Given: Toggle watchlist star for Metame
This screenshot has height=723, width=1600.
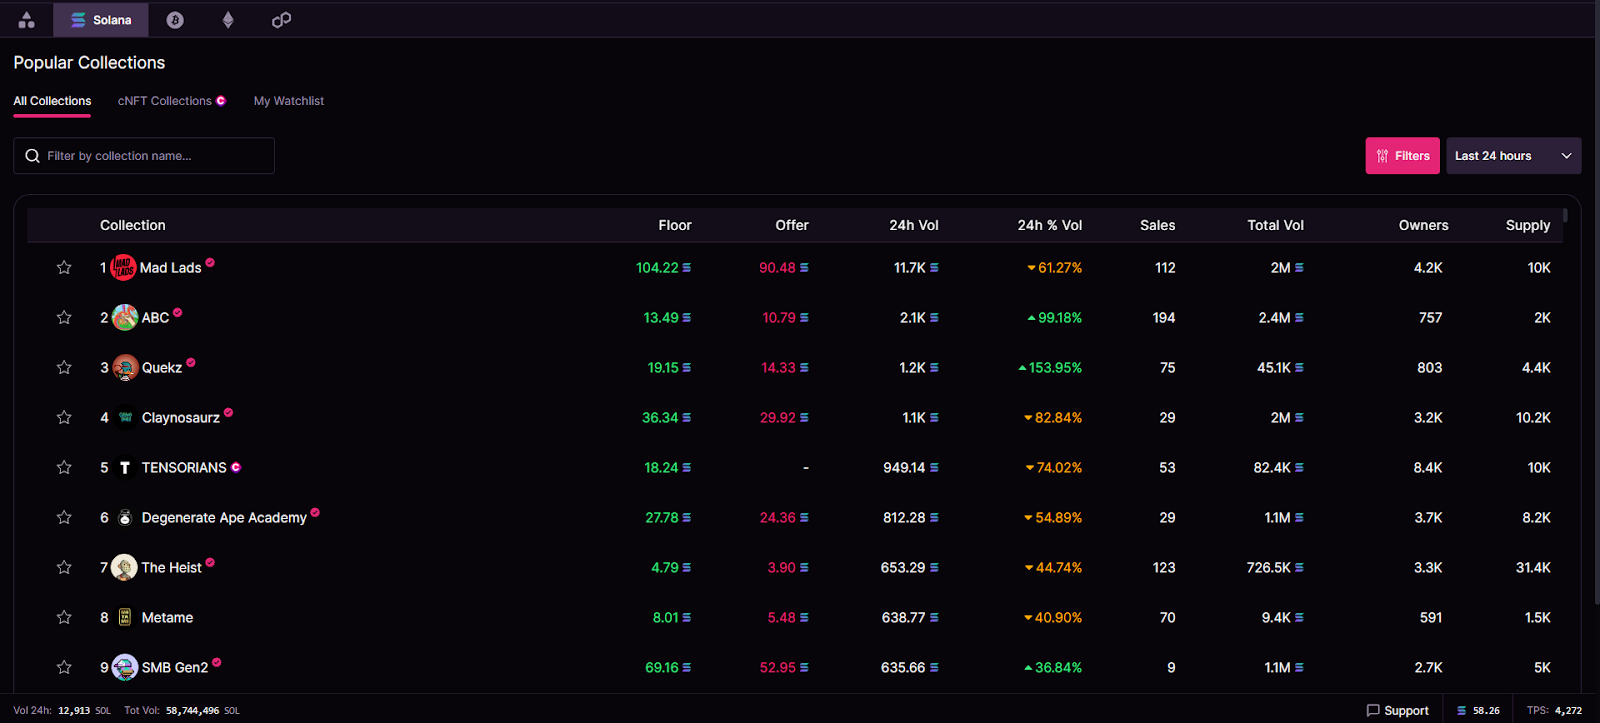Looking at the screenshot, I should (64, 617).
